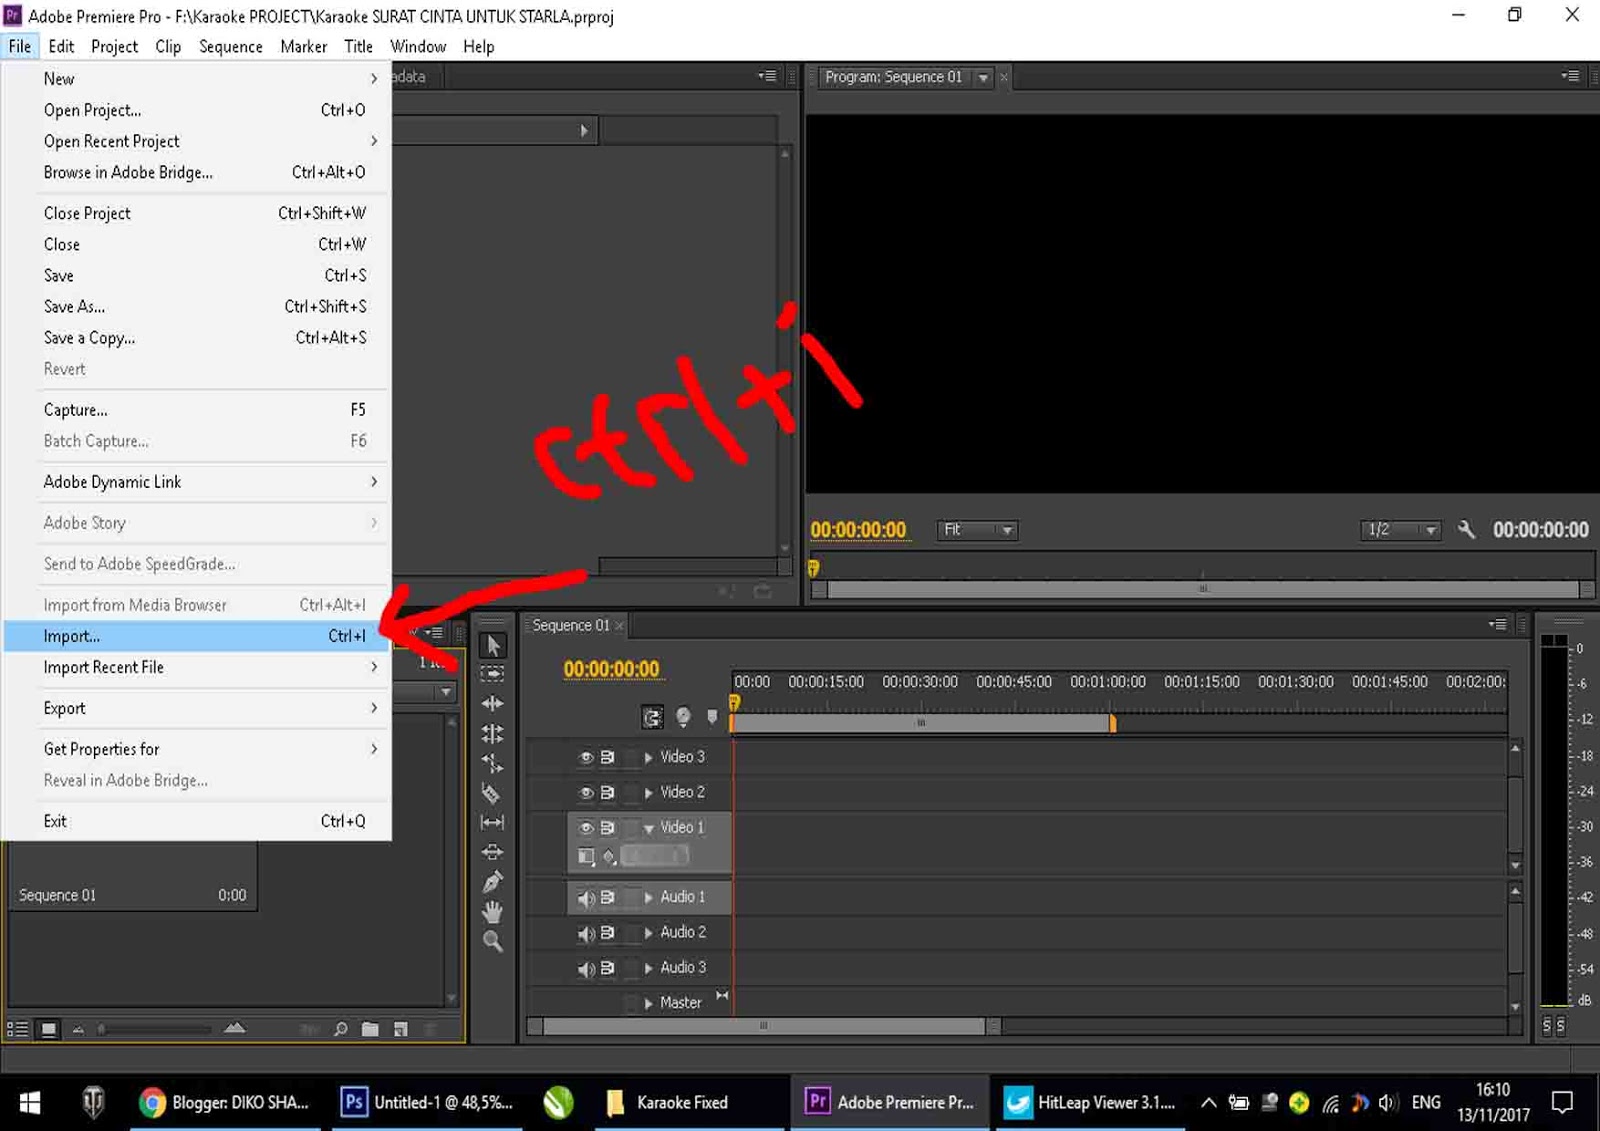Click Program Monitor yellow current timecode
The width and height of the screenshot is (1600, 1131).
pos(858,530)
